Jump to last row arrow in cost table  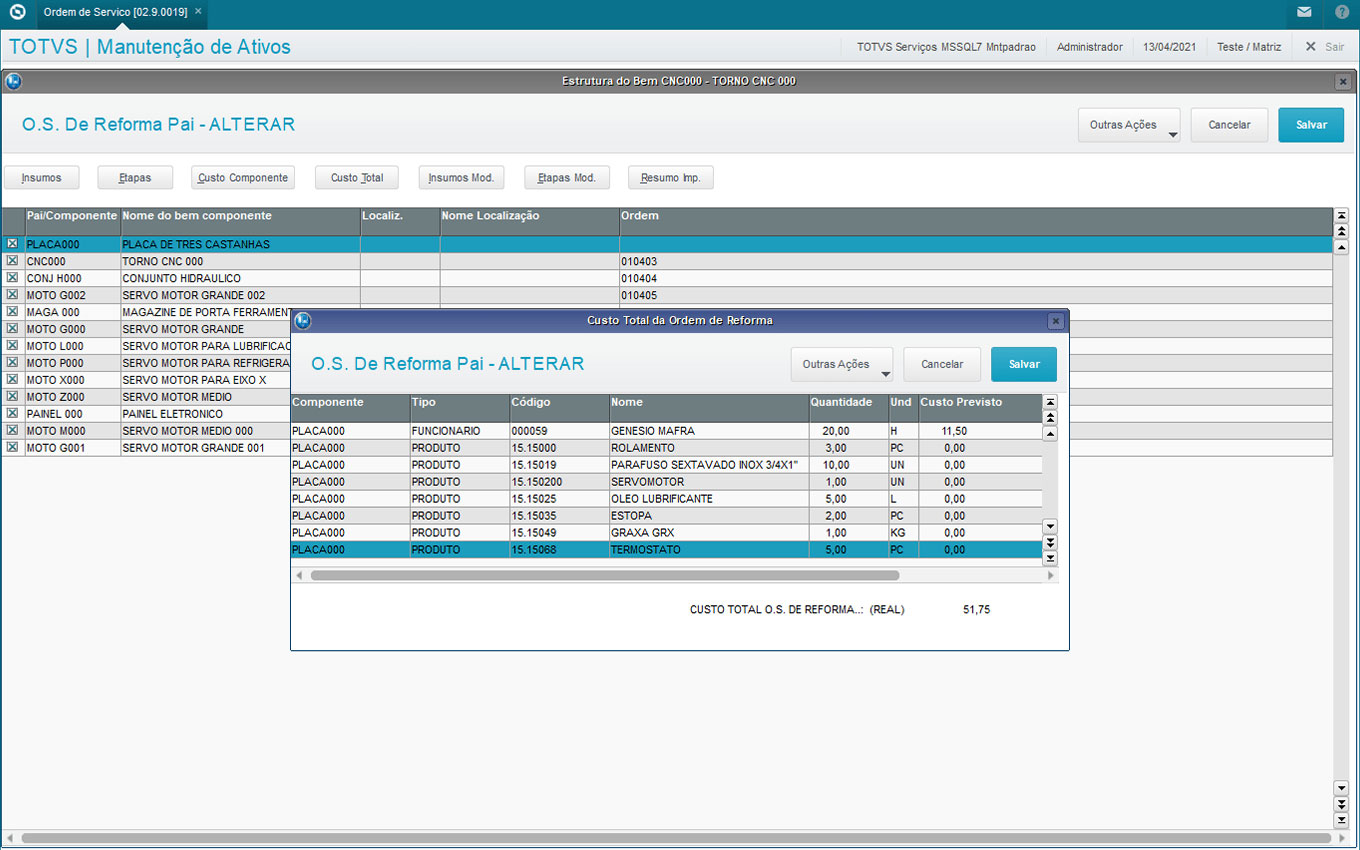pos(1050,558)
